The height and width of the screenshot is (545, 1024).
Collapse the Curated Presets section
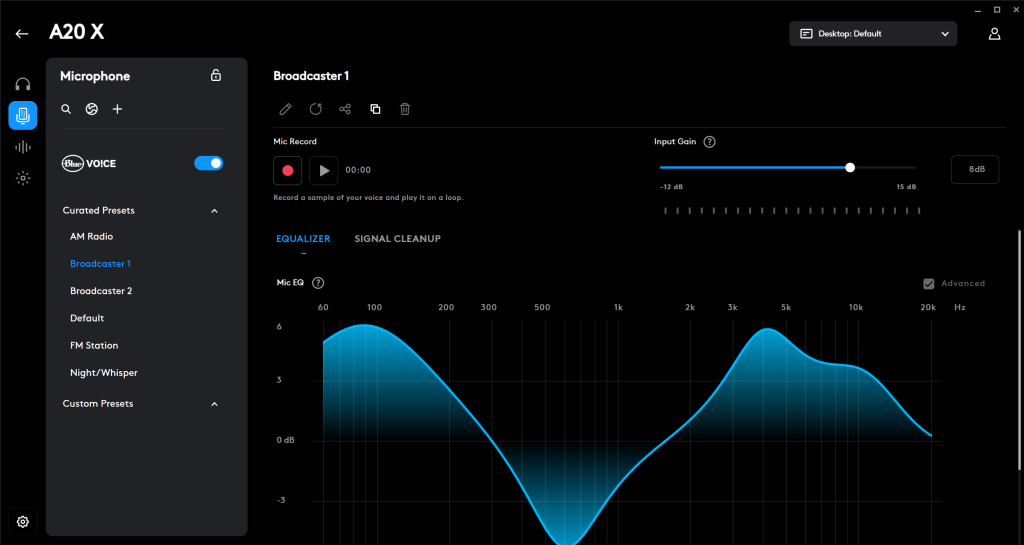click(x=214, y=211)
